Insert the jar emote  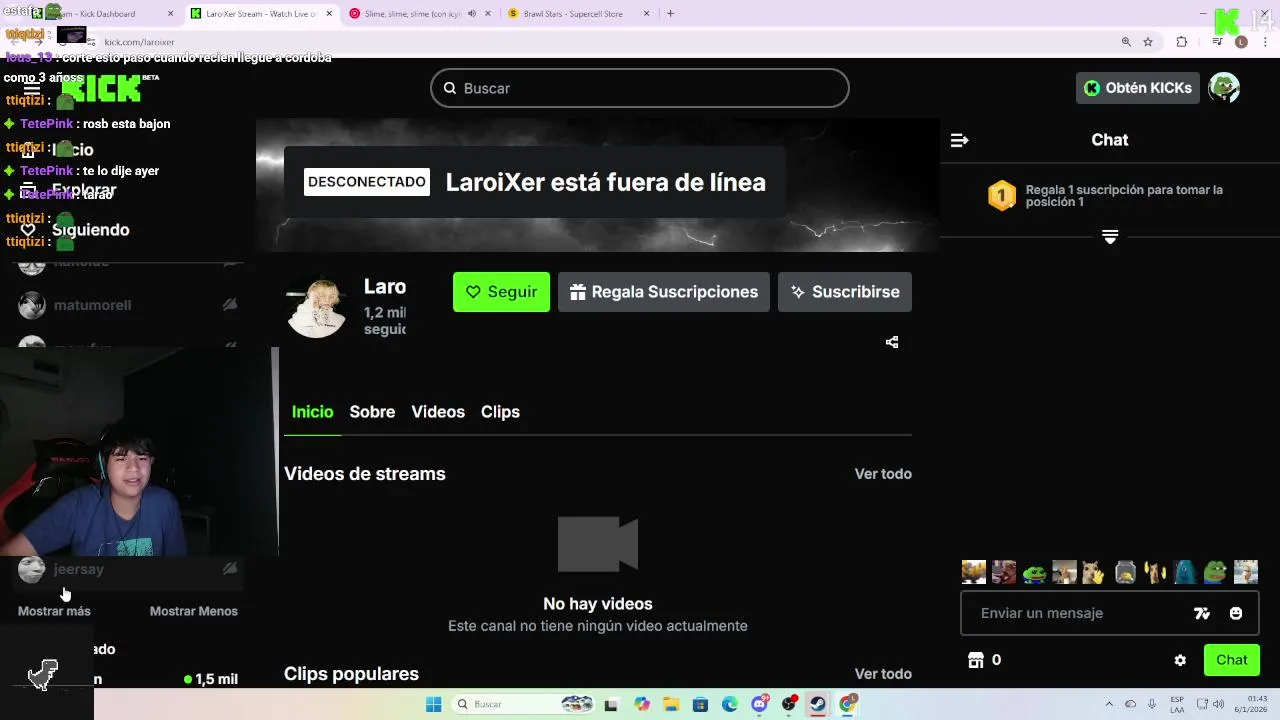1125,572
